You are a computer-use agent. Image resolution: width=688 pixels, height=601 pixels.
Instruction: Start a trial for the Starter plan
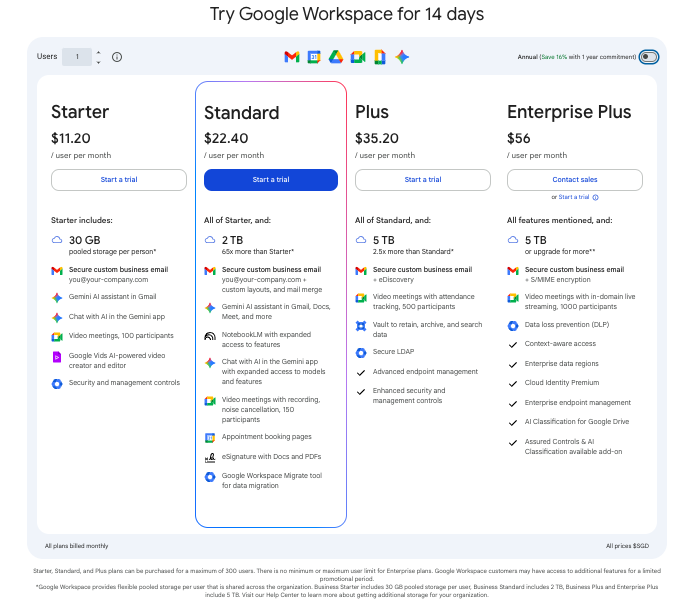[x=119, y=180]
